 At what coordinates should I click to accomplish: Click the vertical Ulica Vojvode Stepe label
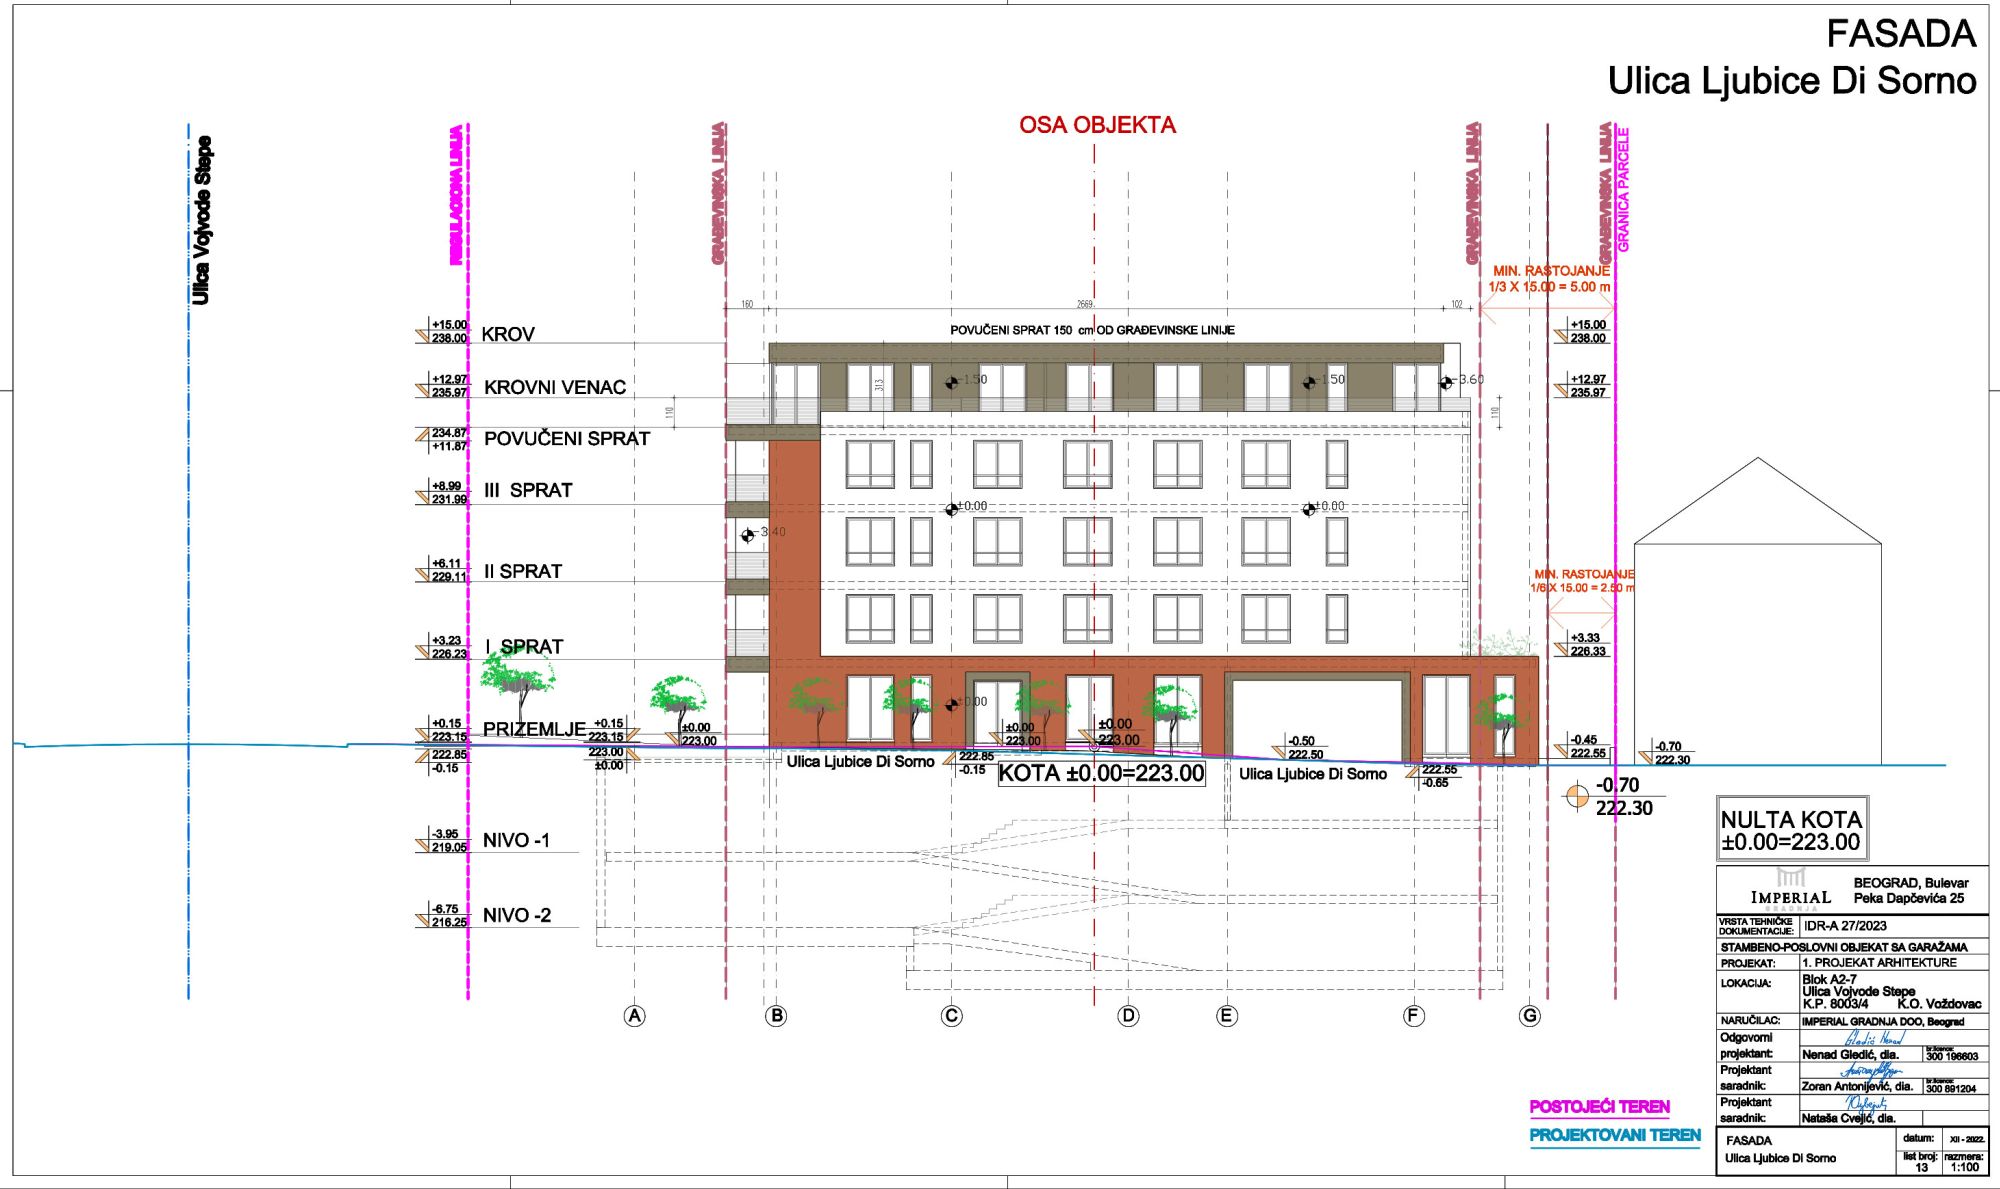point(202,220)
